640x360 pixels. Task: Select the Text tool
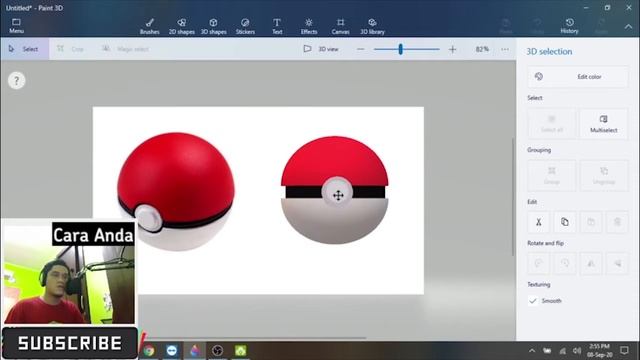(x=277, y=26)
